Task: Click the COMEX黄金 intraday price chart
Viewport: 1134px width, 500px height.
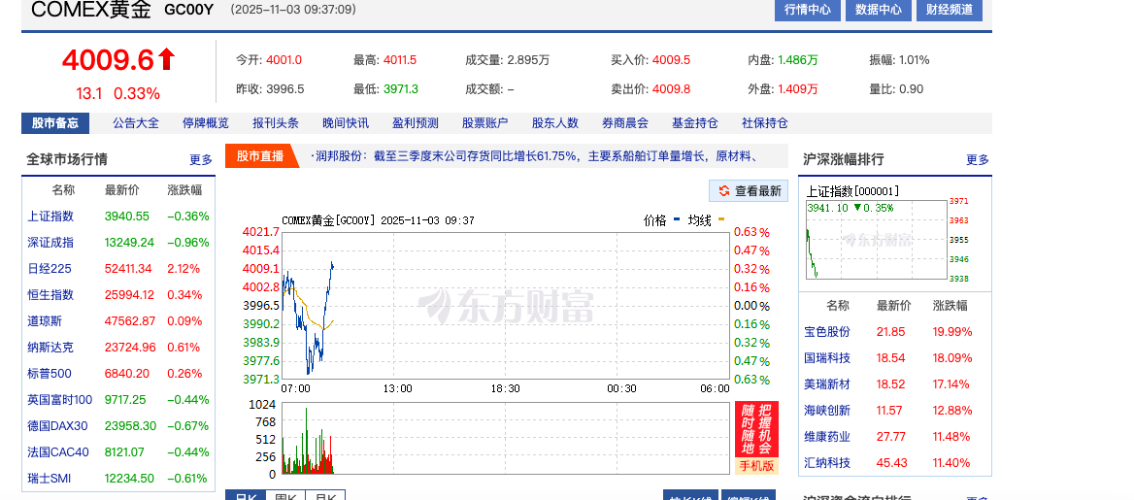Action: click(506, 305)
